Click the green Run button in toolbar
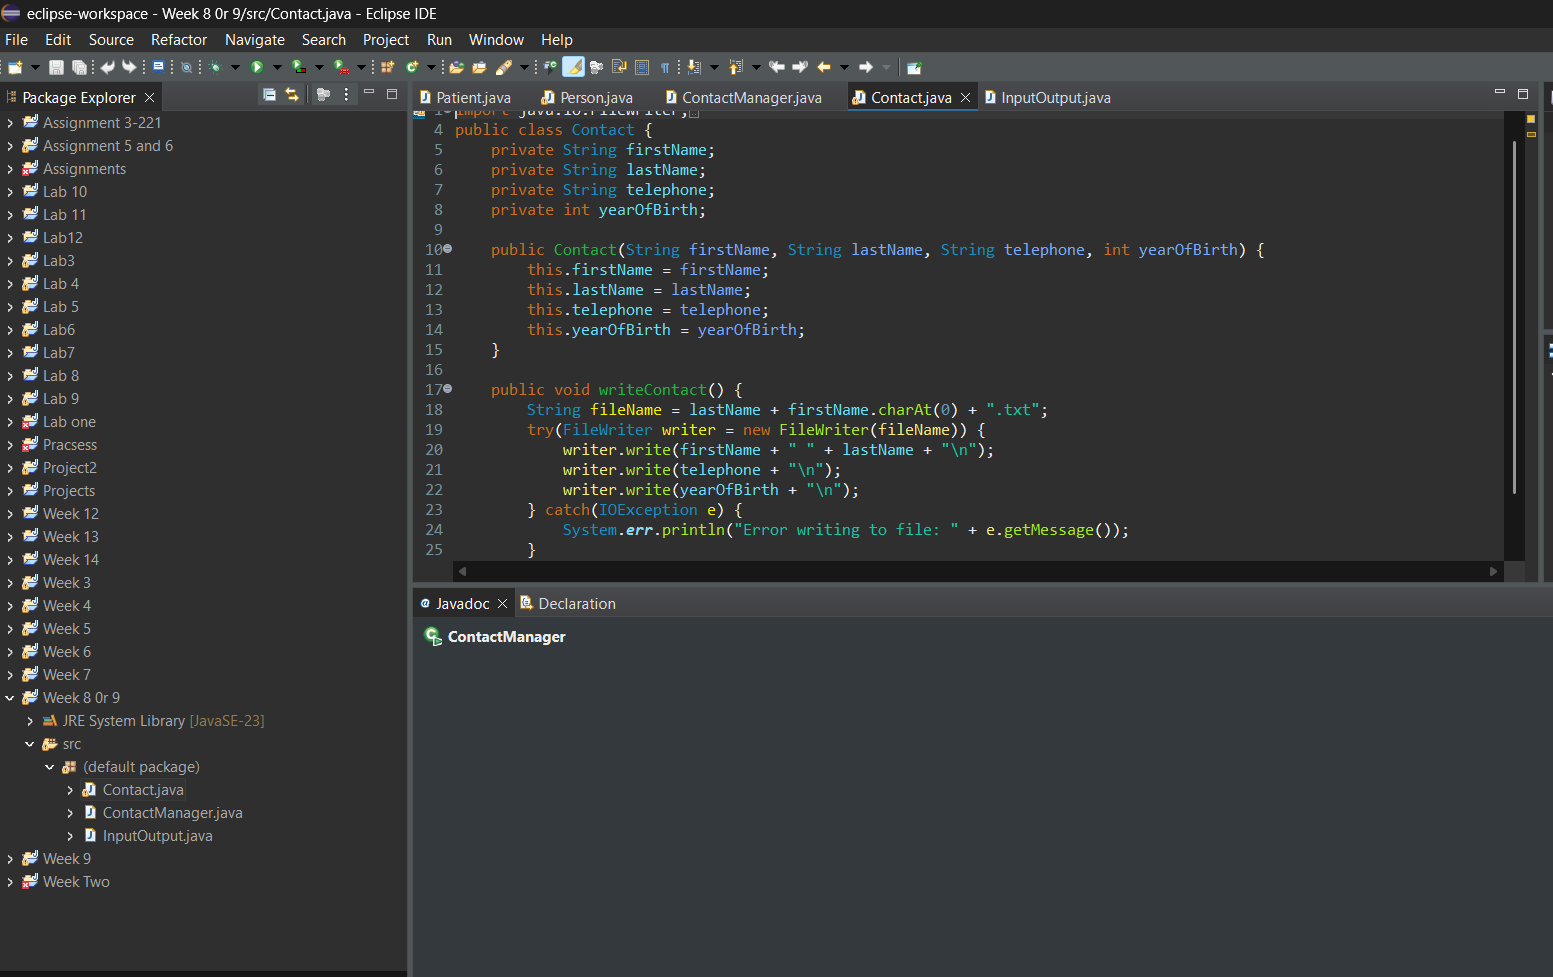The image size is (1553, 977). tap(257, 67)
